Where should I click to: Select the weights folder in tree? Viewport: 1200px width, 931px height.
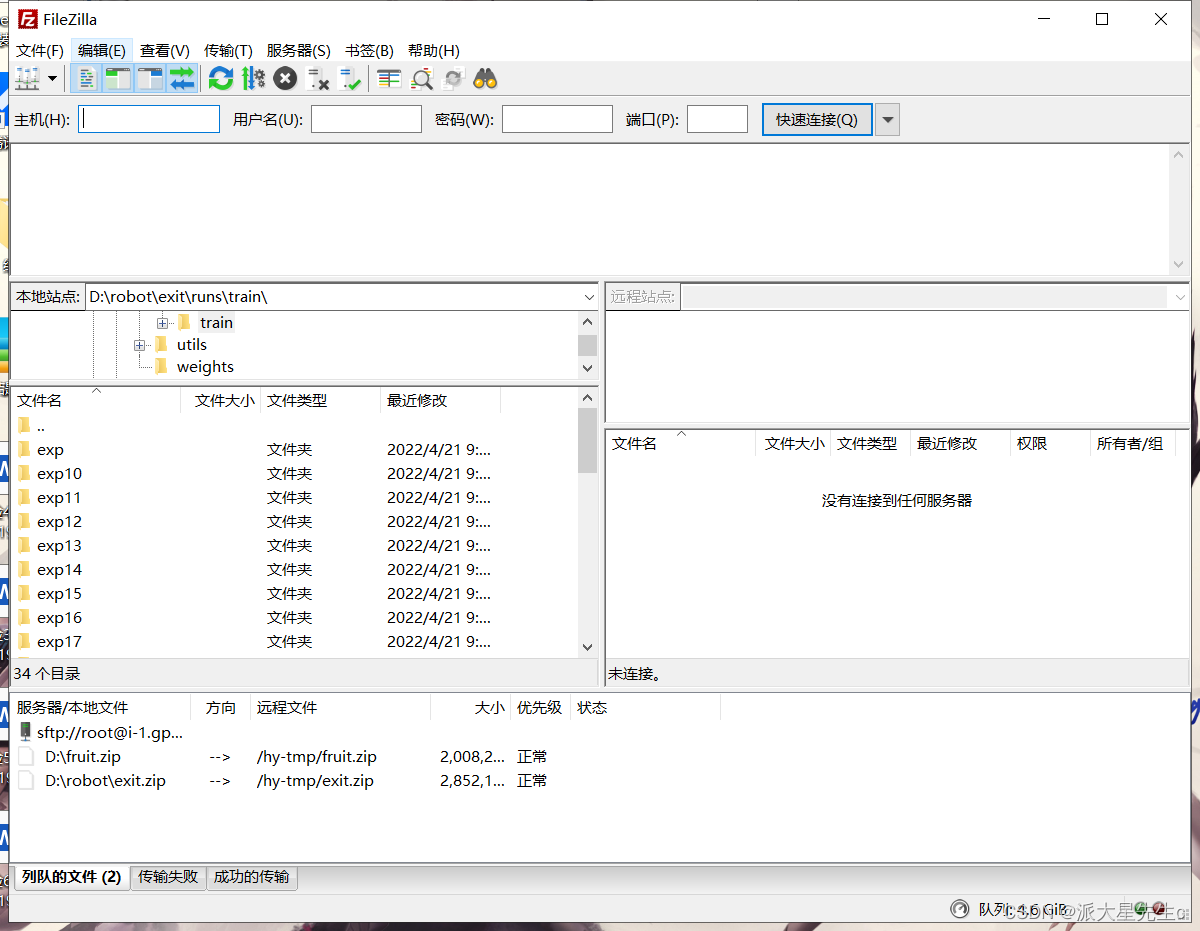205,367
